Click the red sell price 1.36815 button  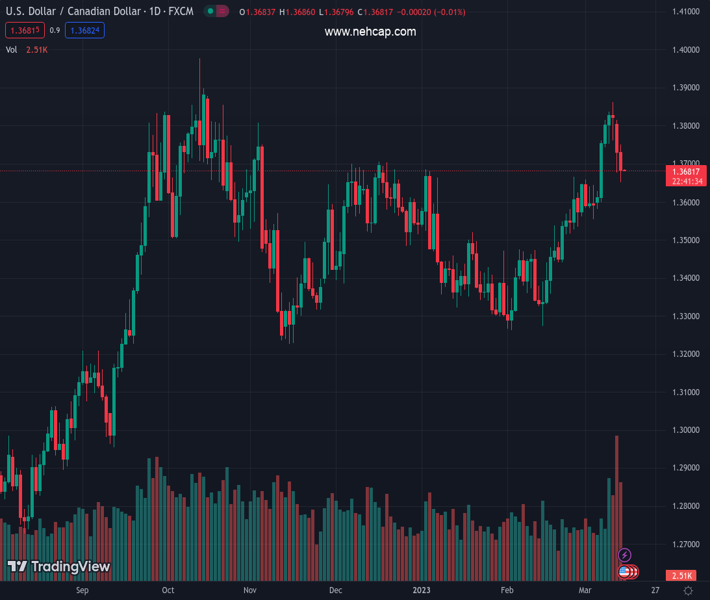click(22, 31)
